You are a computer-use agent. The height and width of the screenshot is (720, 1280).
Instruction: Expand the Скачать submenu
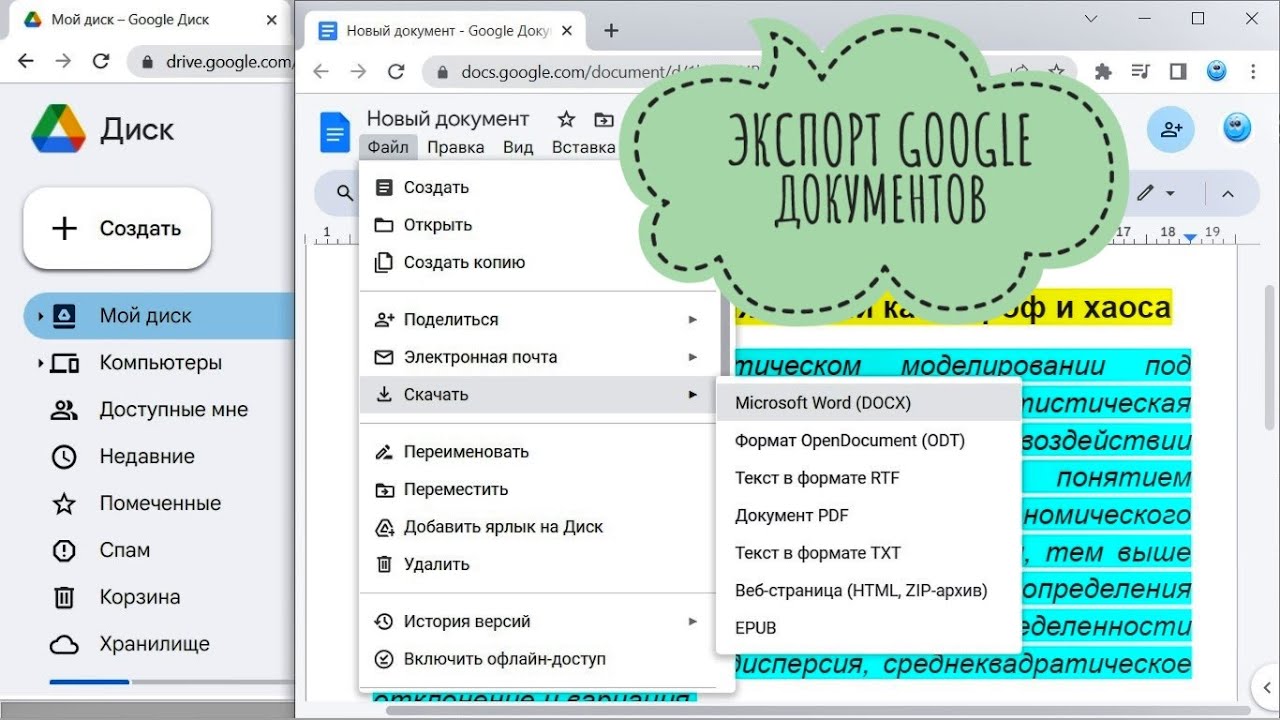539,394
